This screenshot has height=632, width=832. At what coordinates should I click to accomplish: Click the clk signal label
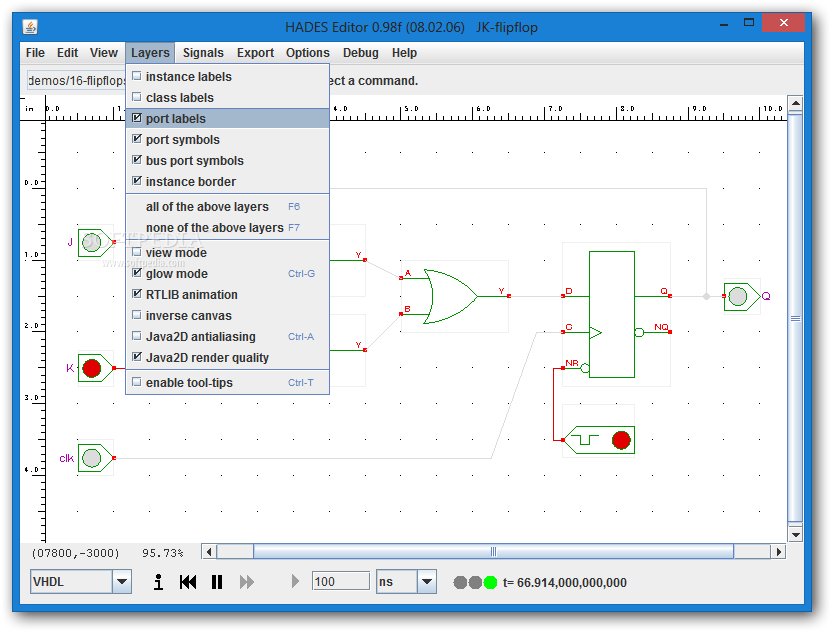coord(66,458)
